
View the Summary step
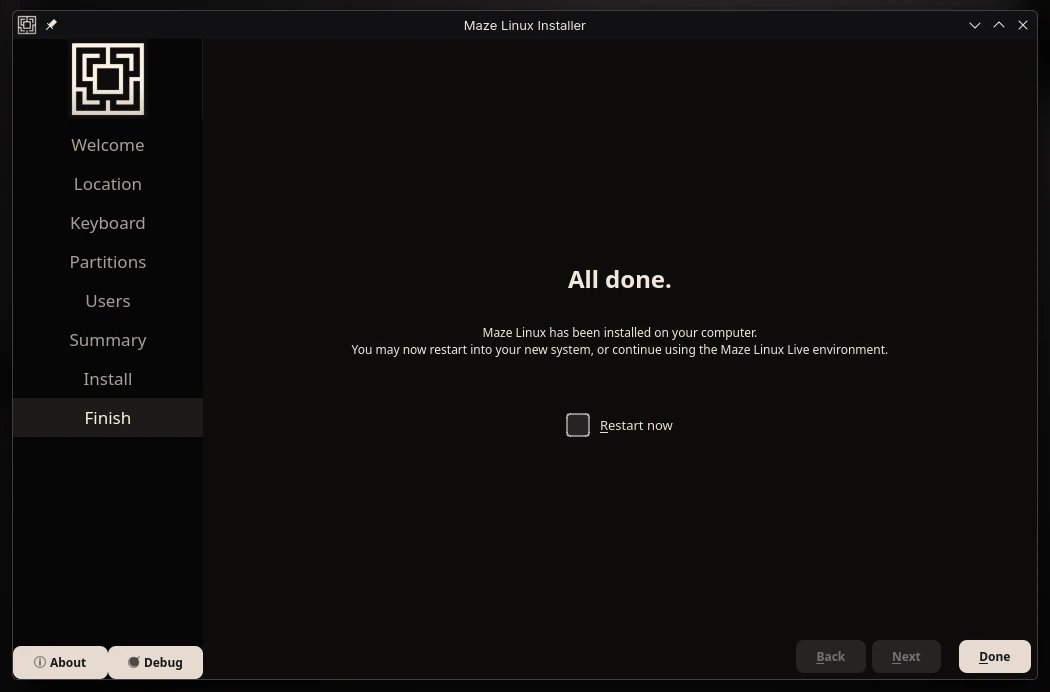[108, 340]
